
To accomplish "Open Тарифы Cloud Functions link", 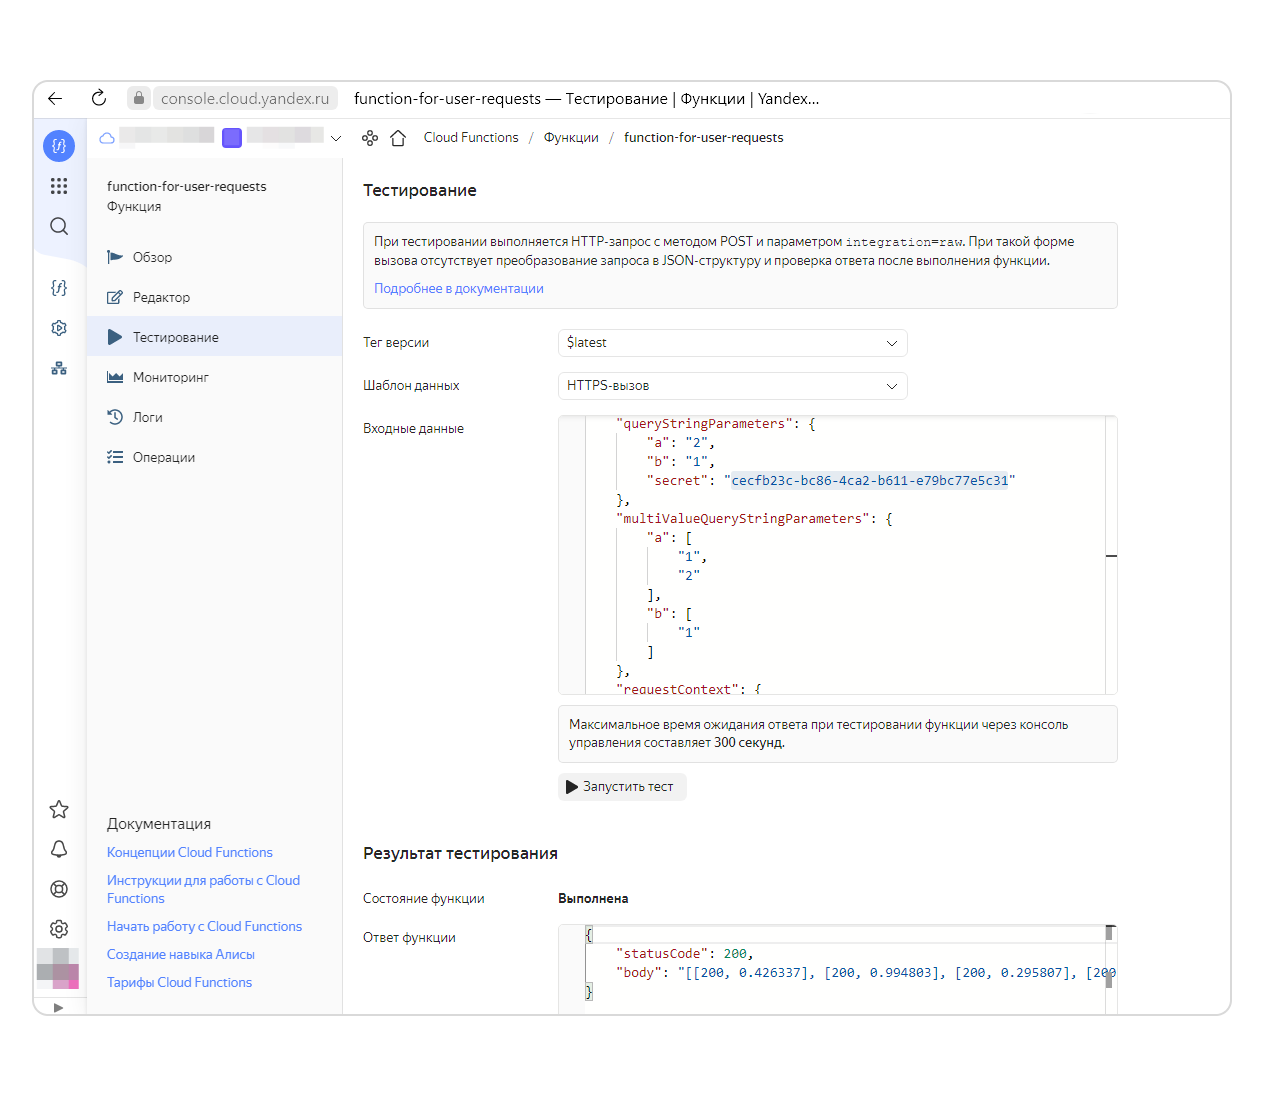I will (x=179, y=982).
